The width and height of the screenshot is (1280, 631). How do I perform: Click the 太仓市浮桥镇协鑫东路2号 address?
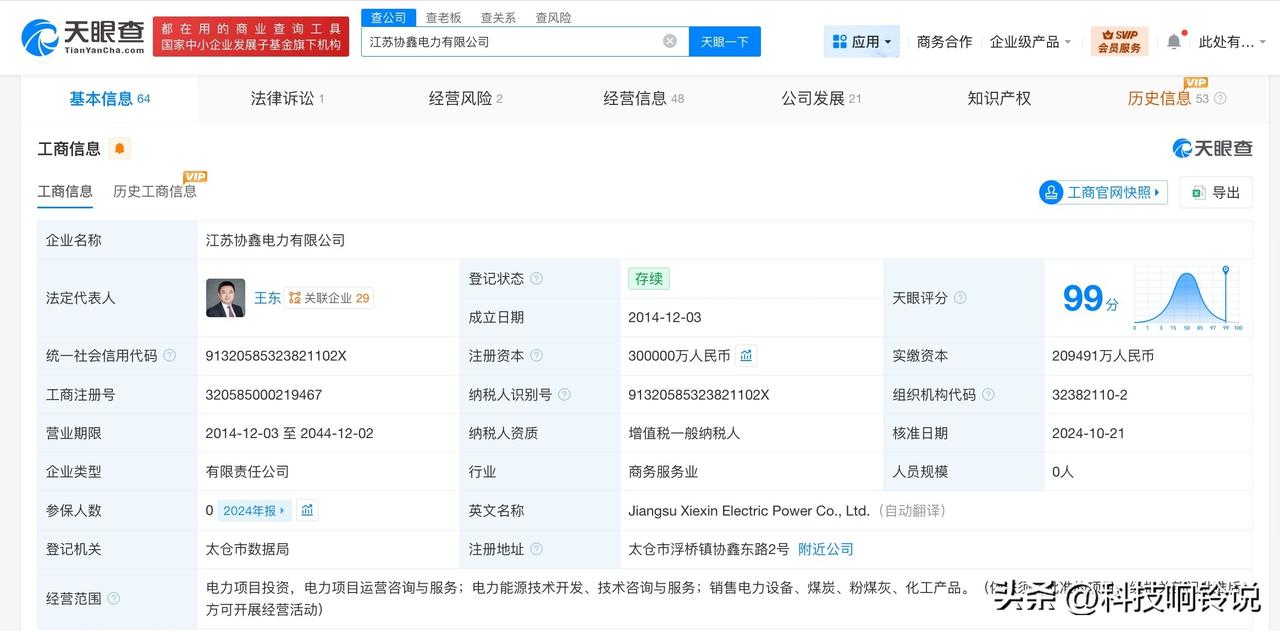point(709,549)
